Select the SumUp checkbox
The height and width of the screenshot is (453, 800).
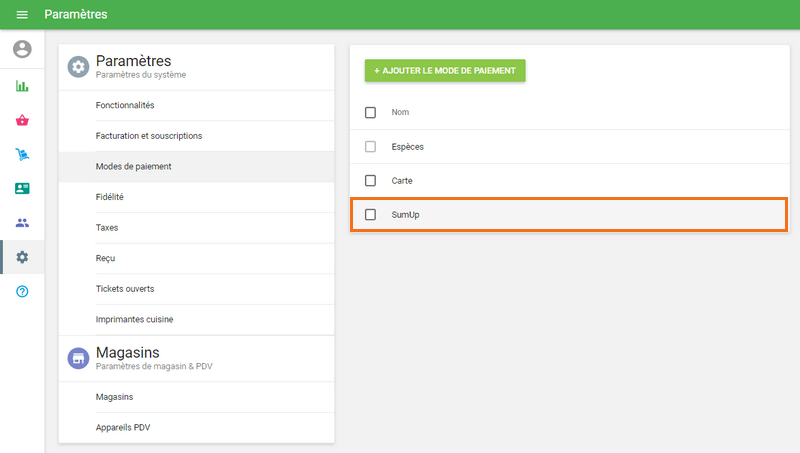[x=370, y=215]
